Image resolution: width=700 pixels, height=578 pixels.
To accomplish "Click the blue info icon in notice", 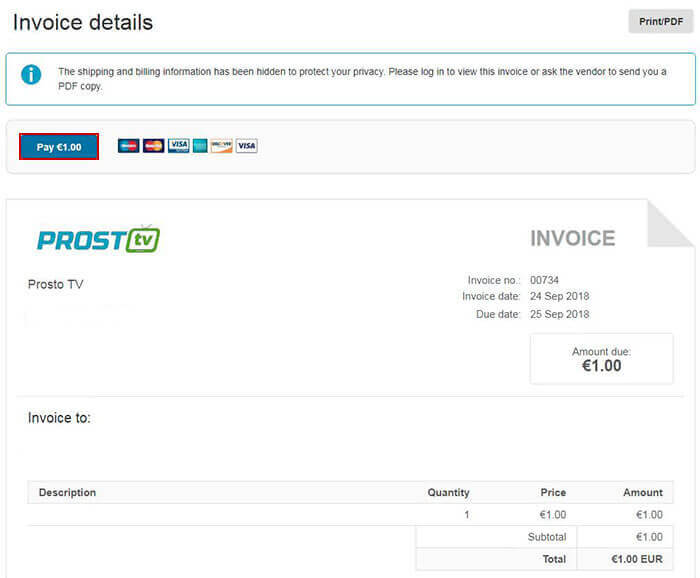I will (x=31, y=74).
